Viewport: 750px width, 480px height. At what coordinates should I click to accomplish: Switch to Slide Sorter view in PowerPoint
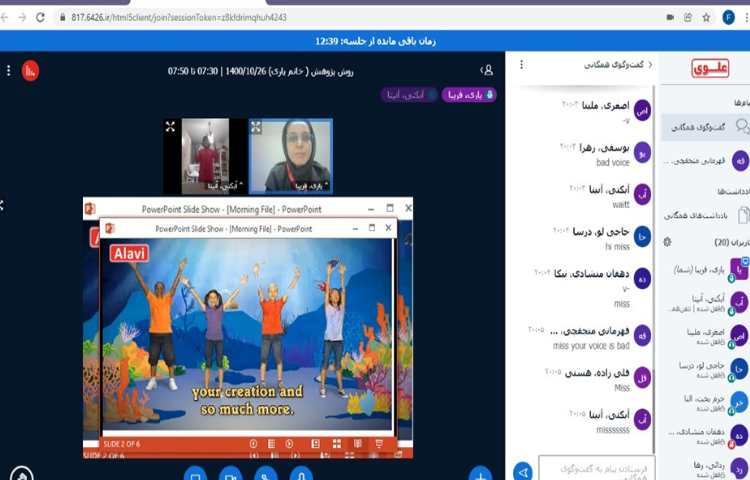tap(337, 444)
